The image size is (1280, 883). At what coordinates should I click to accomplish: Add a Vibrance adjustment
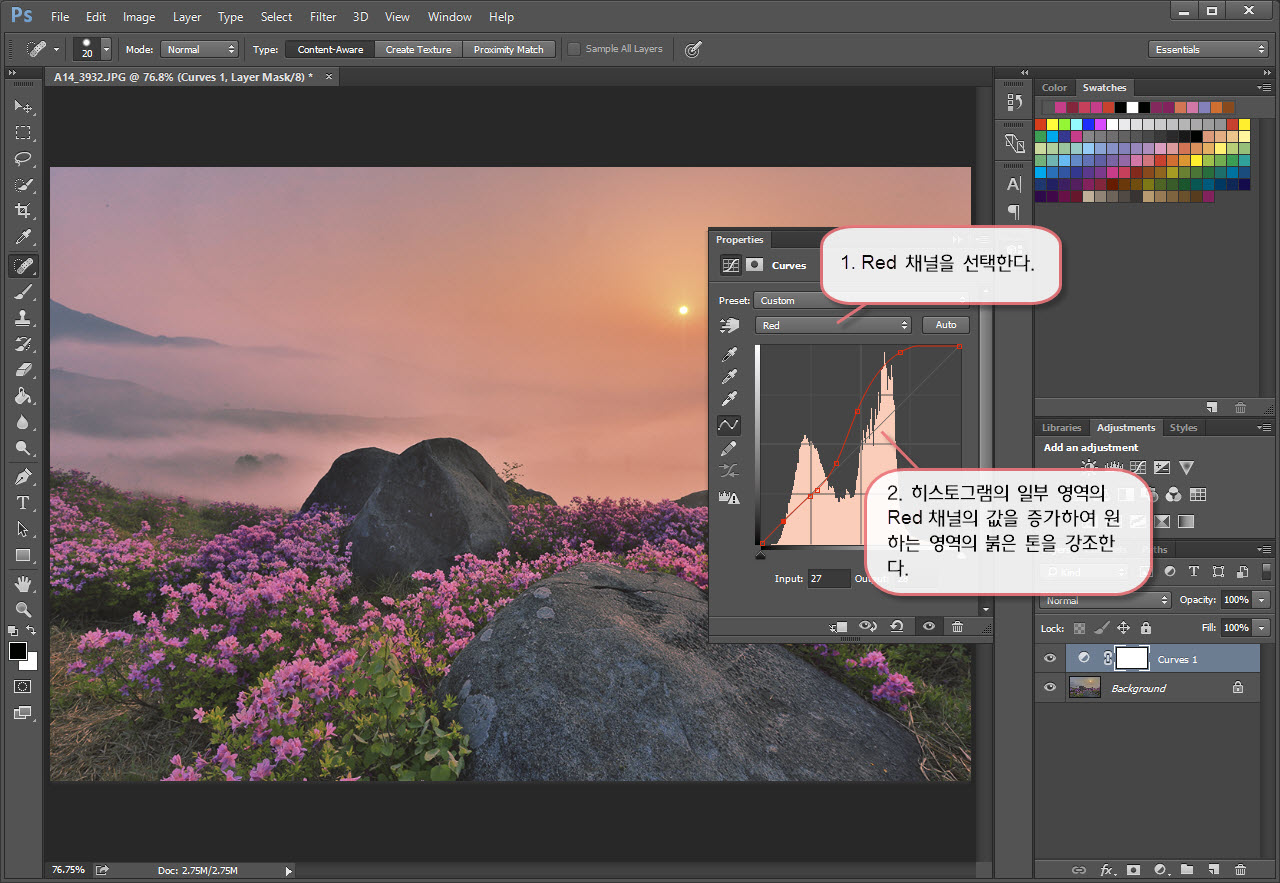(x=1187, y=467)
